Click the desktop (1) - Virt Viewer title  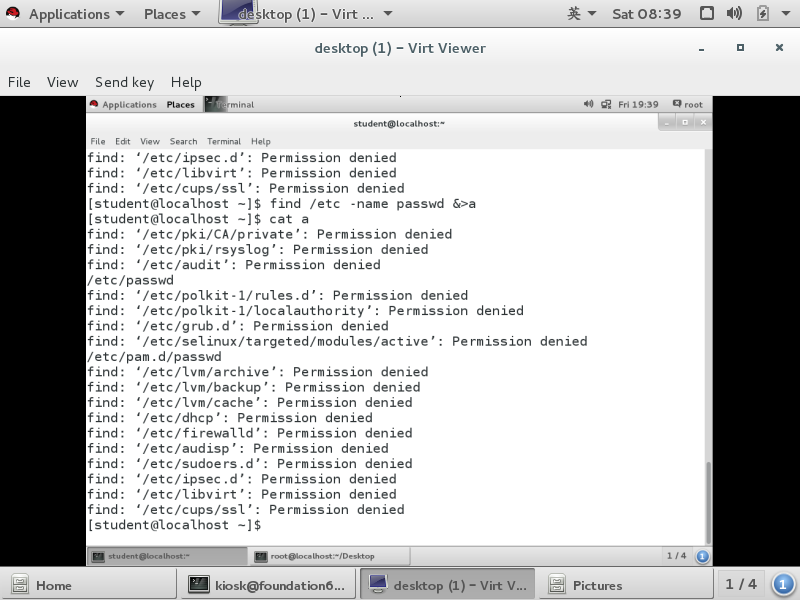coord(400,48)
